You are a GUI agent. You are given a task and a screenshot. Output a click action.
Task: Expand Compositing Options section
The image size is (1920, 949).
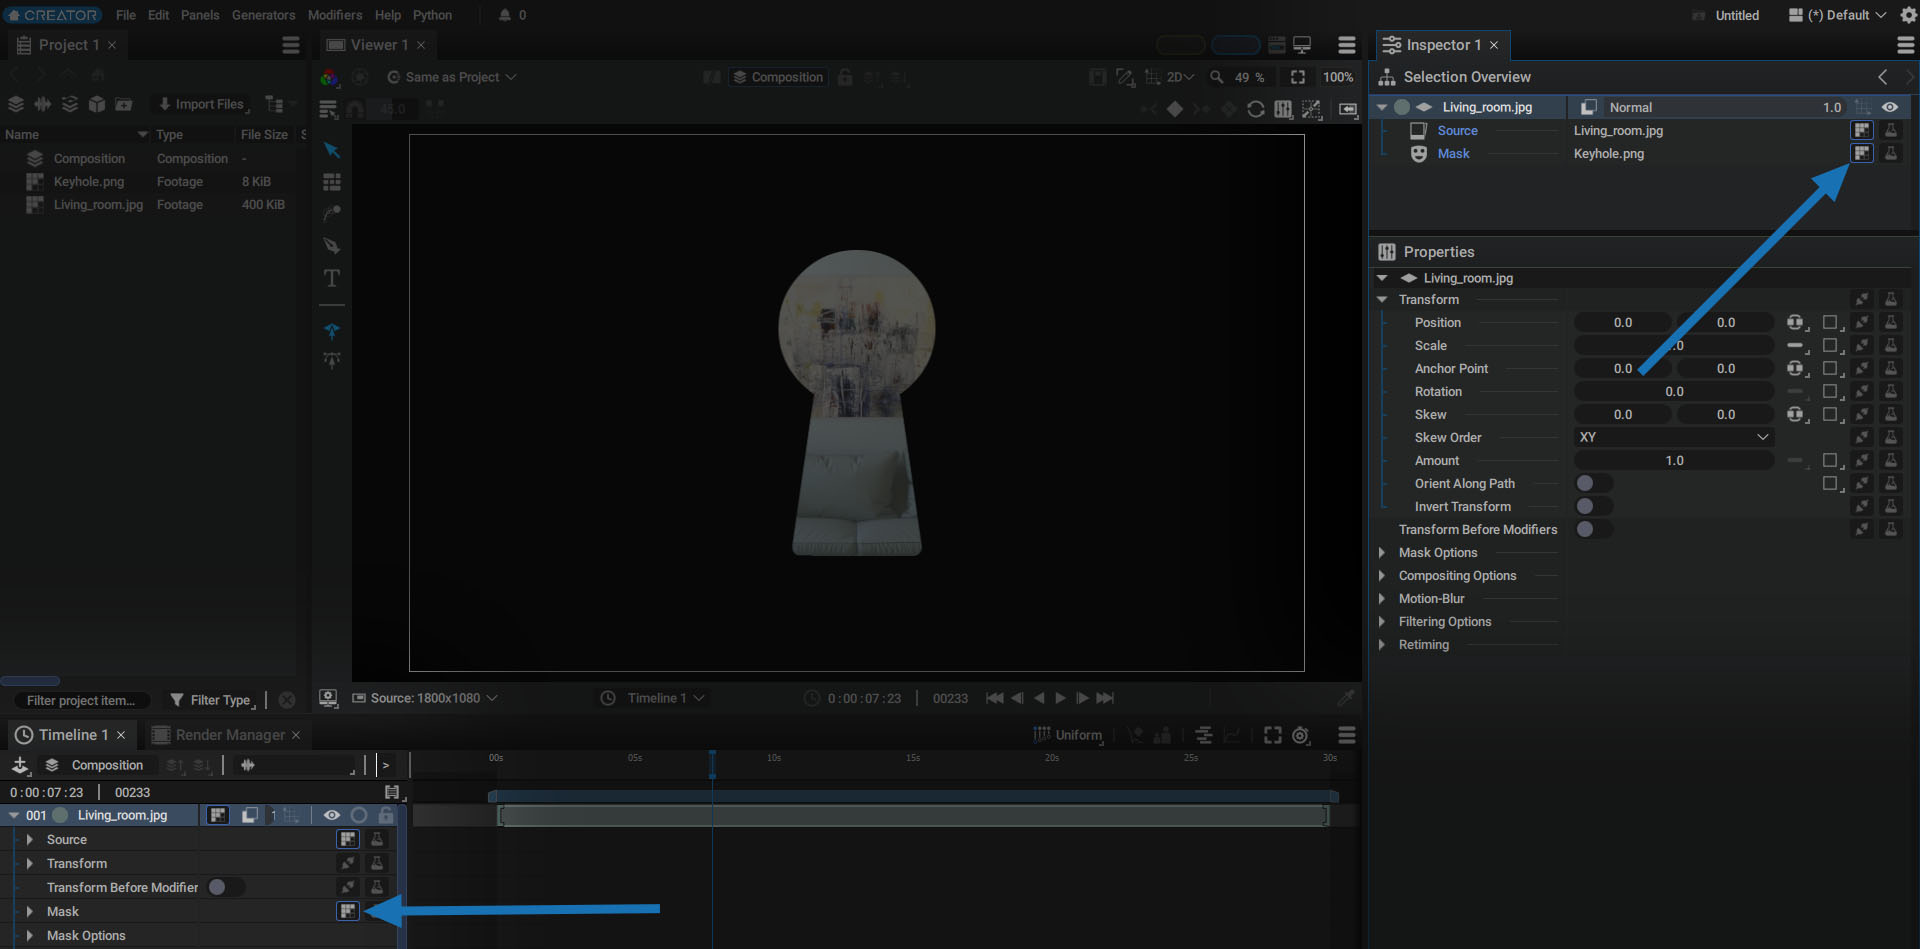[1382, 575]
